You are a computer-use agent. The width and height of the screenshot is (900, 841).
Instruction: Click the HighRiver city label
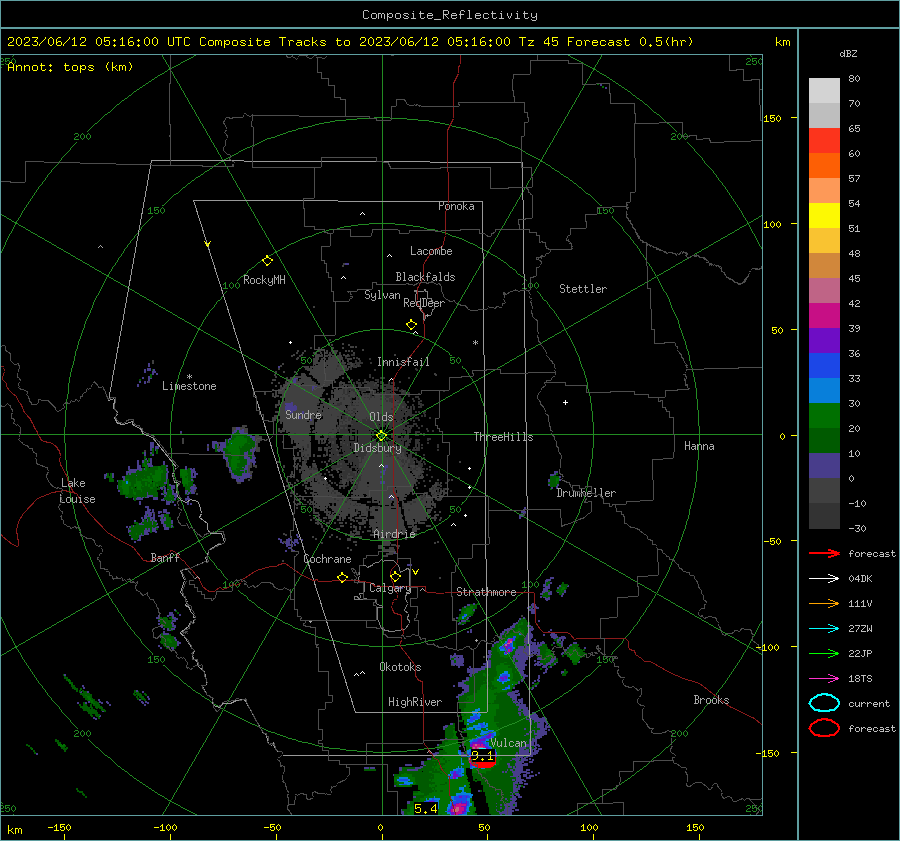415,702
